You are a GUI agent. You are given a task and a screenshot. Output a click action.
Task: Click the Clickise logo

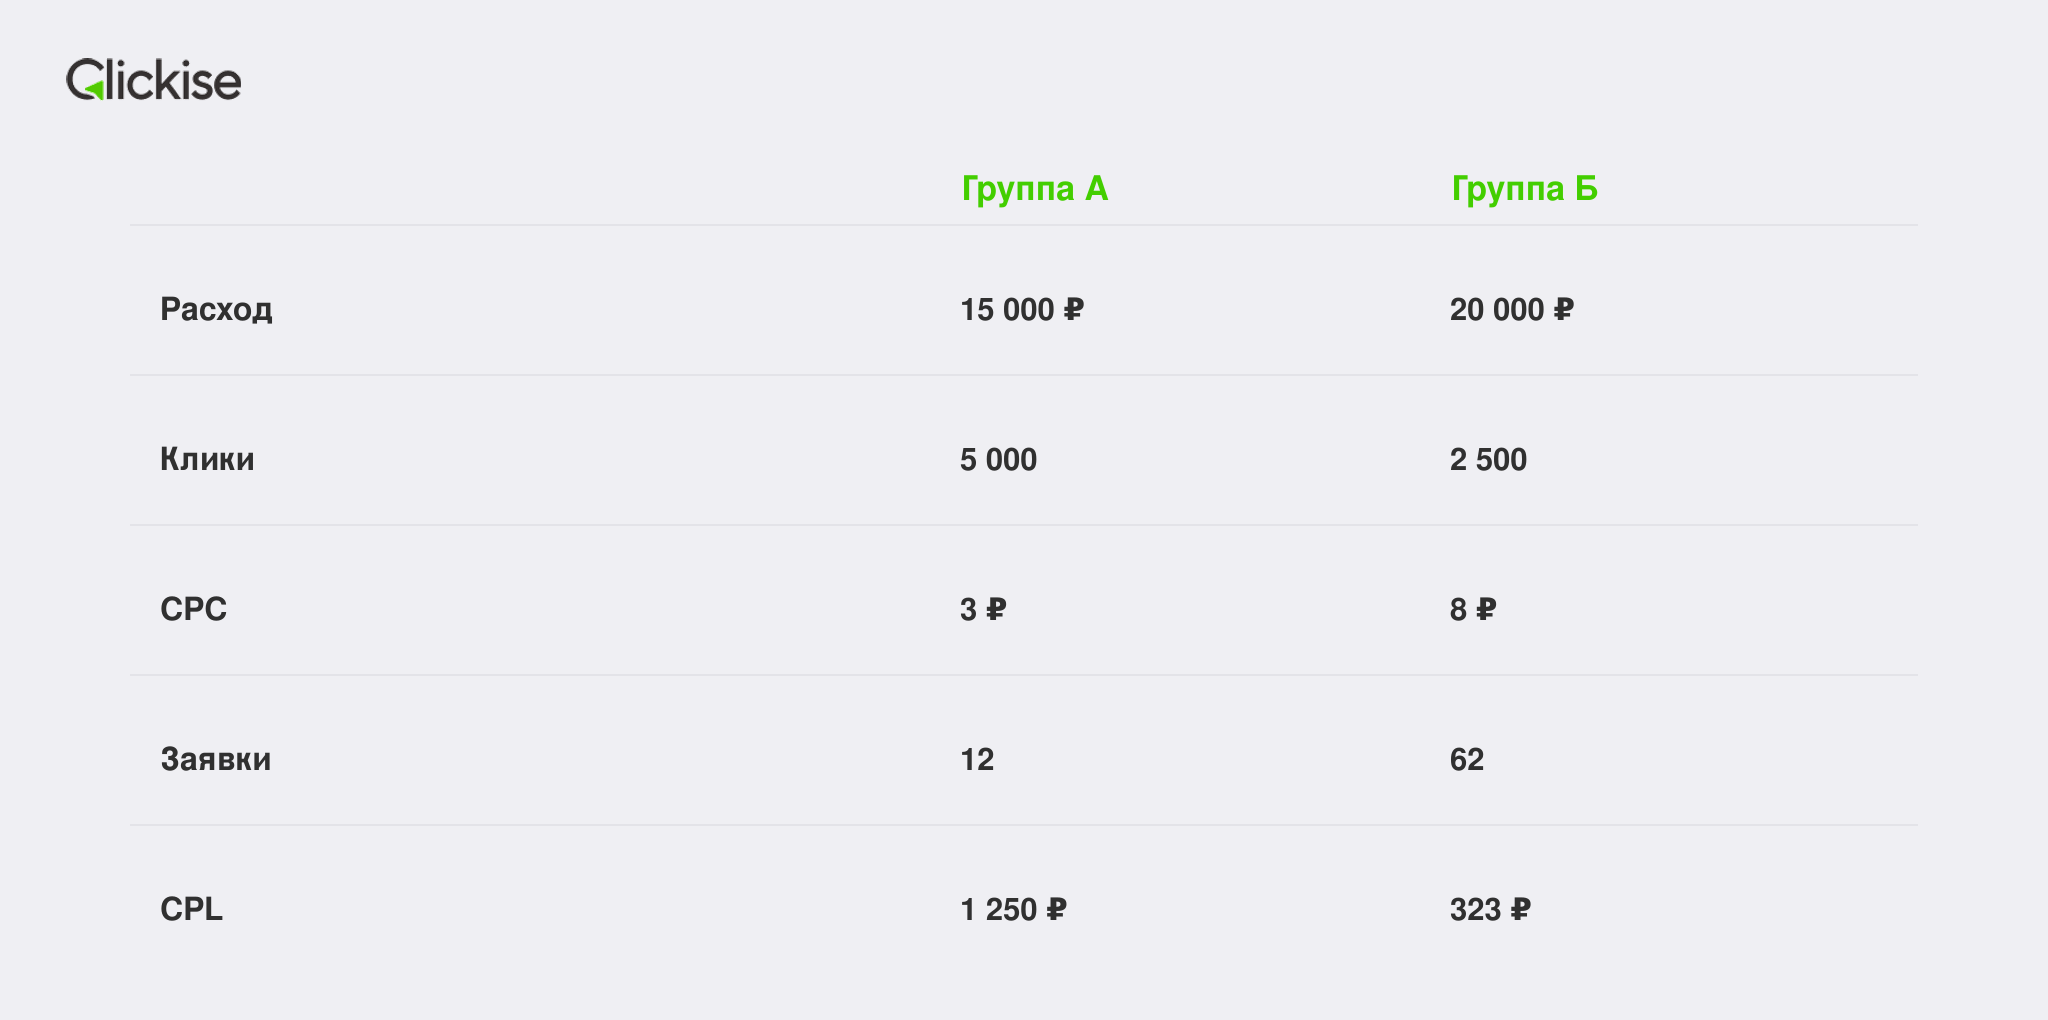pos(153,80)
